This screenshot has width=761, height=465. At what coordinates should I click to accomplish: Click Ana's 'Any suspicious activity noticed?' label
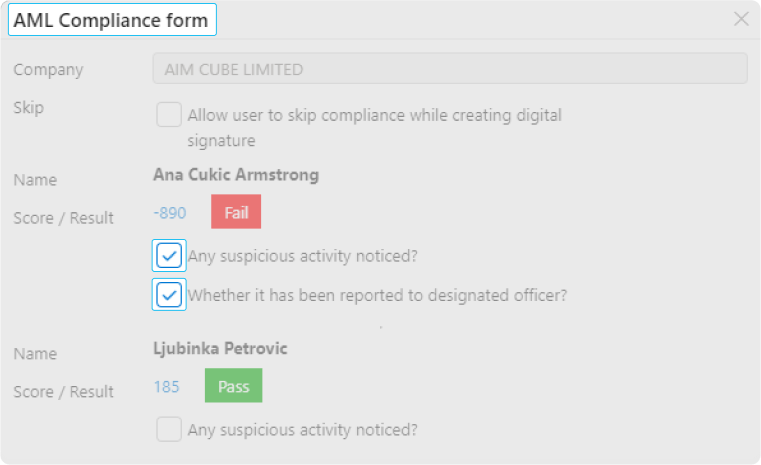[303, 256]
